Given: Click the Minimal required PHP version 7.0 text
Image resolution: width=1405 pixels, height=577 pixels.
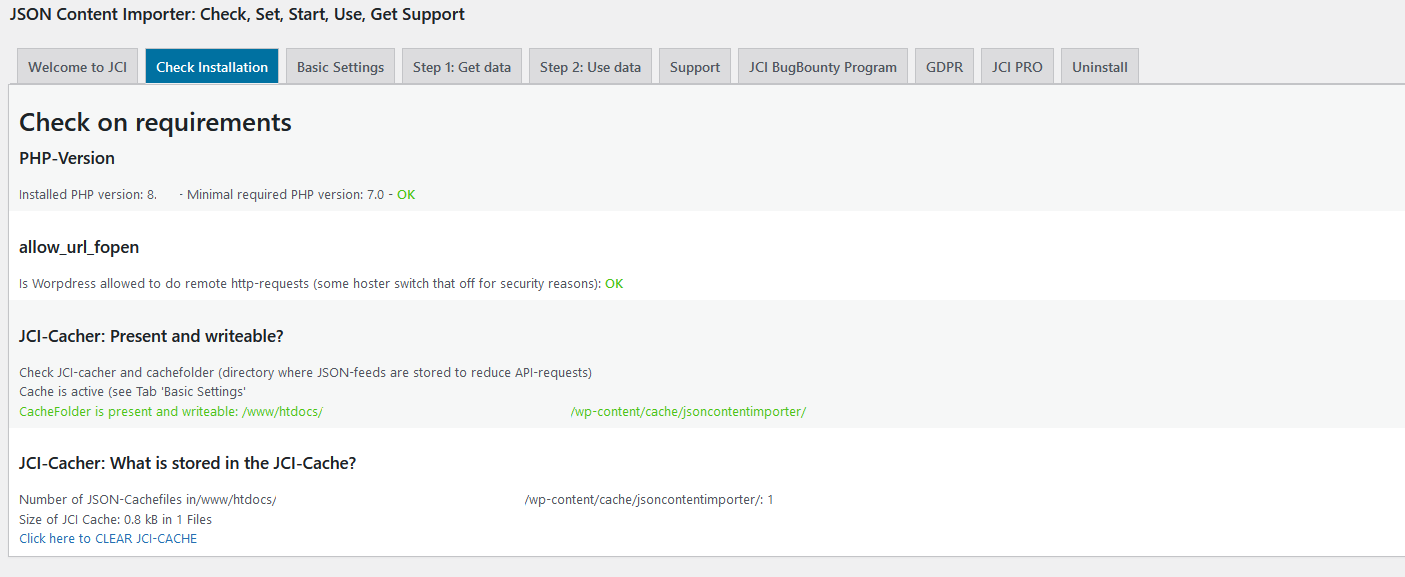Looking at the screenshot, I should point(285,195).
